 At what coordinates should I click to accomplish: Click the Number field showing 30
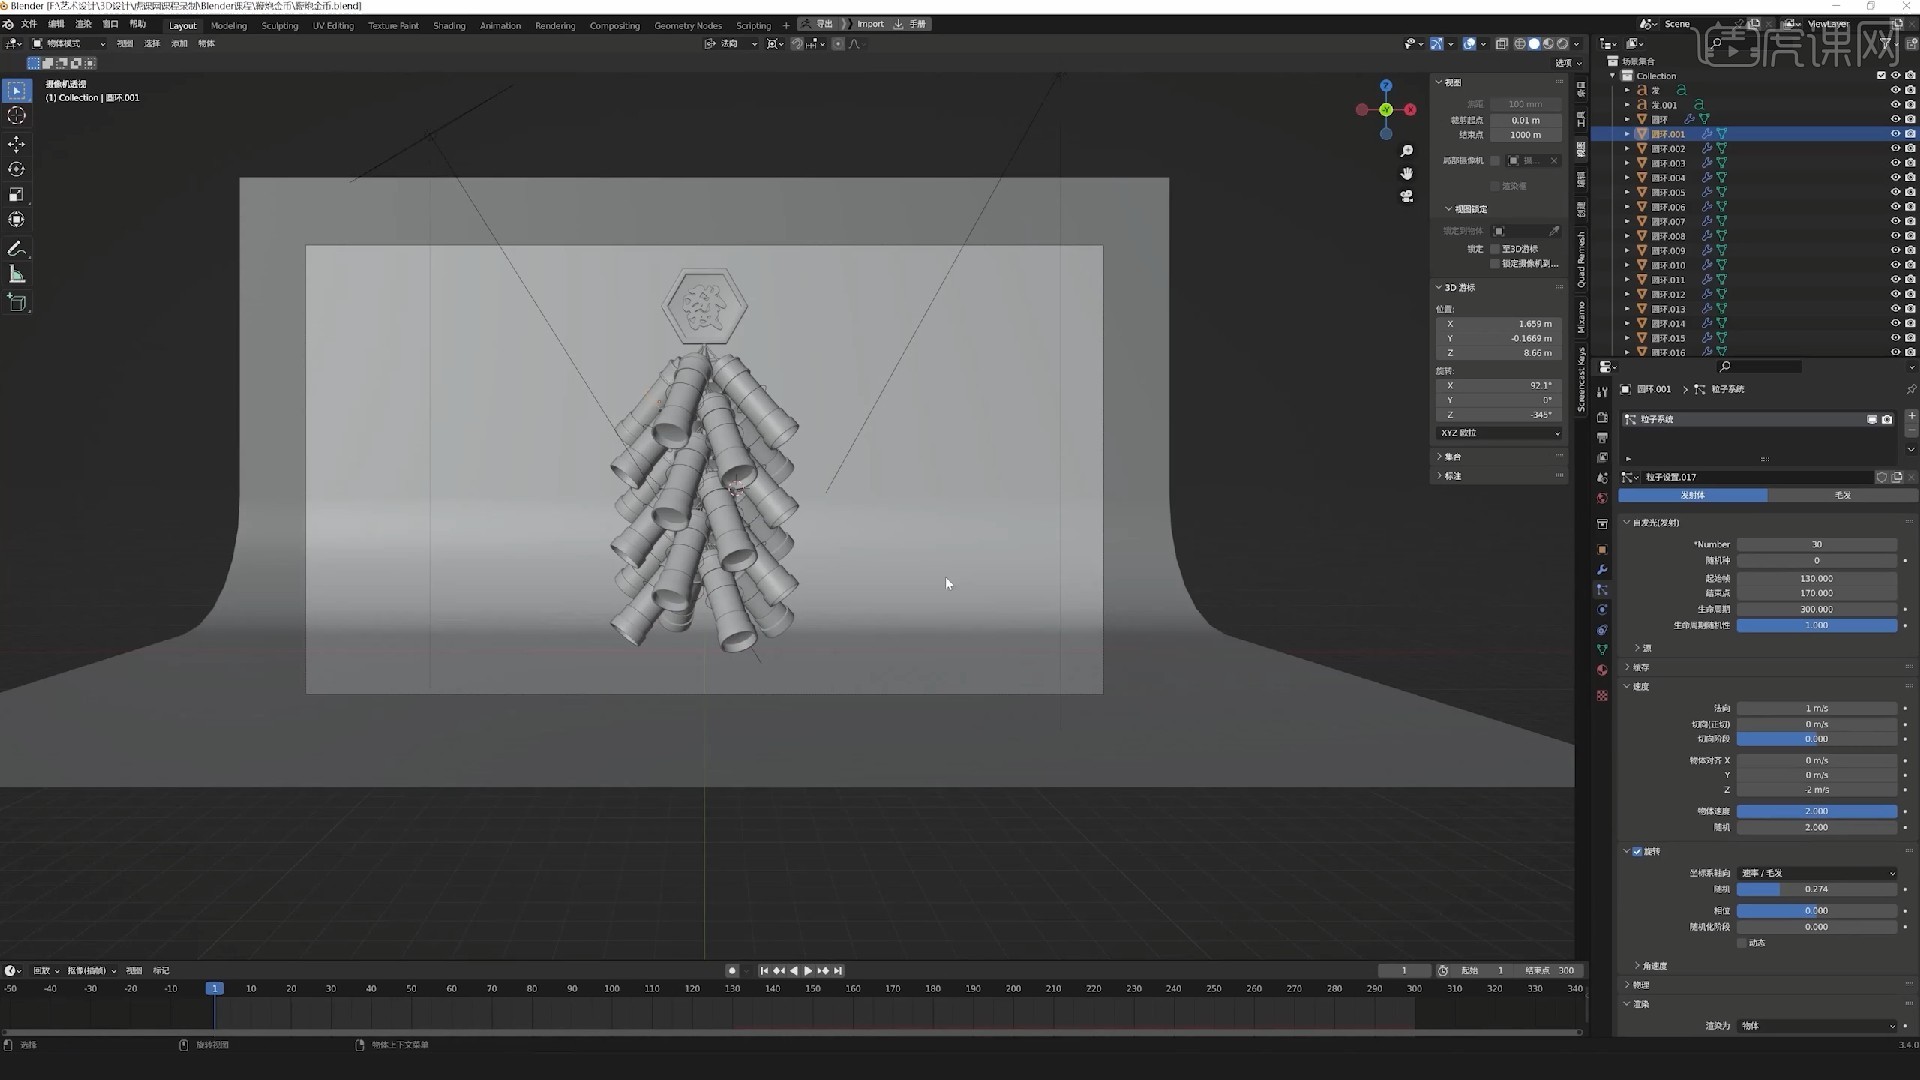point(1816,544)
